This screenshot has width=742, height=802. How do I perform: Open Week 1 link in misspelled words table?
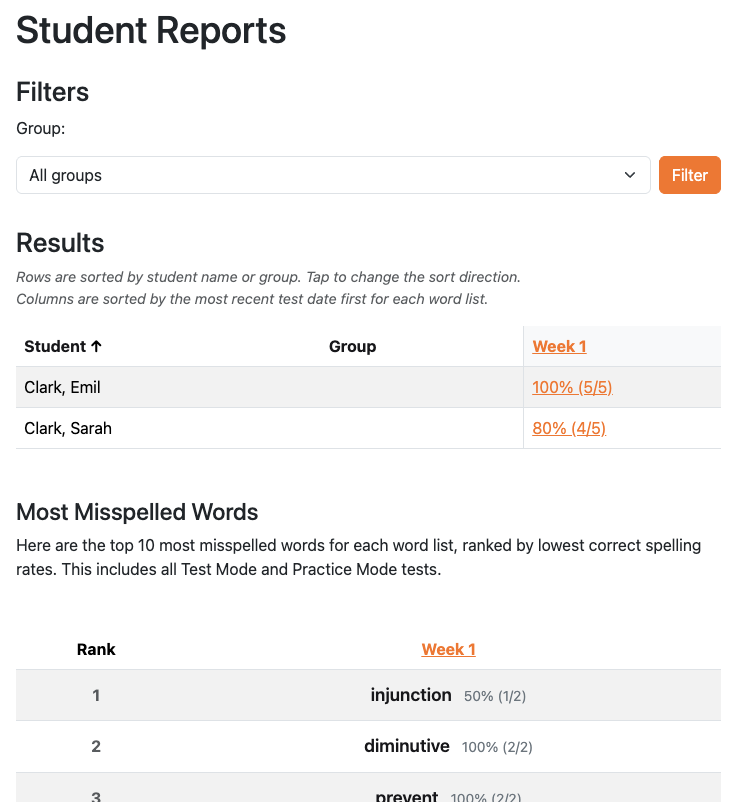click(448, 650)
